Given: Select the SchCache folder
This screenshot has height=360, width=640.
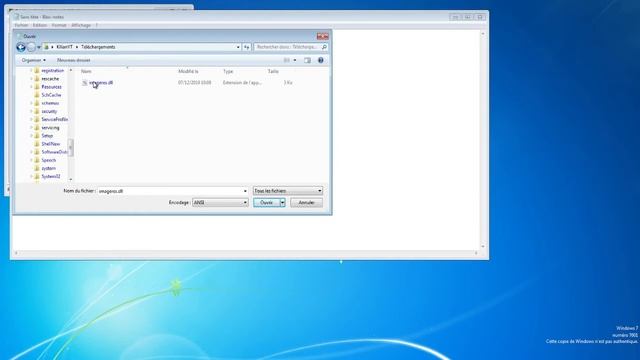Looking at the screenshot, I should [51, 95].
